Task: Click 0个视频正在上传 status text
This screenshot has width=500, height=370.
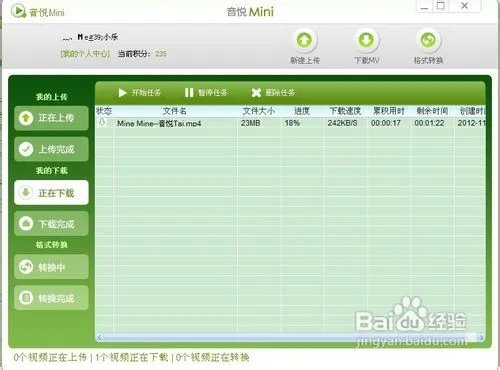Action: pyautogui.click(x=50, y=358)
